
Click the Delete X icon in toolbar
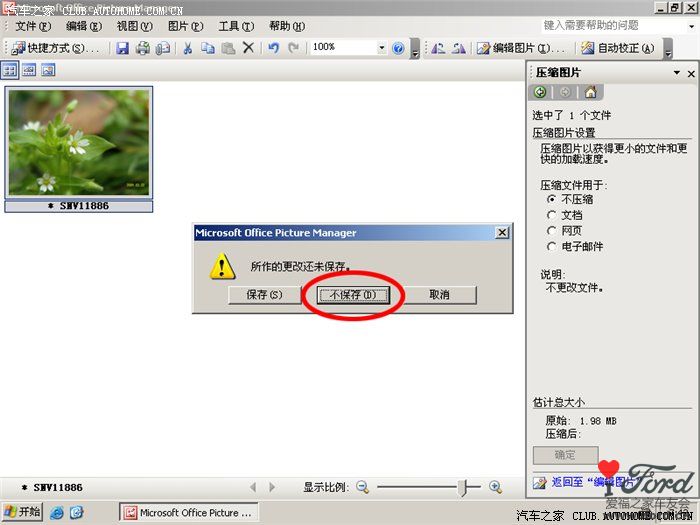(x=249, y=48)
